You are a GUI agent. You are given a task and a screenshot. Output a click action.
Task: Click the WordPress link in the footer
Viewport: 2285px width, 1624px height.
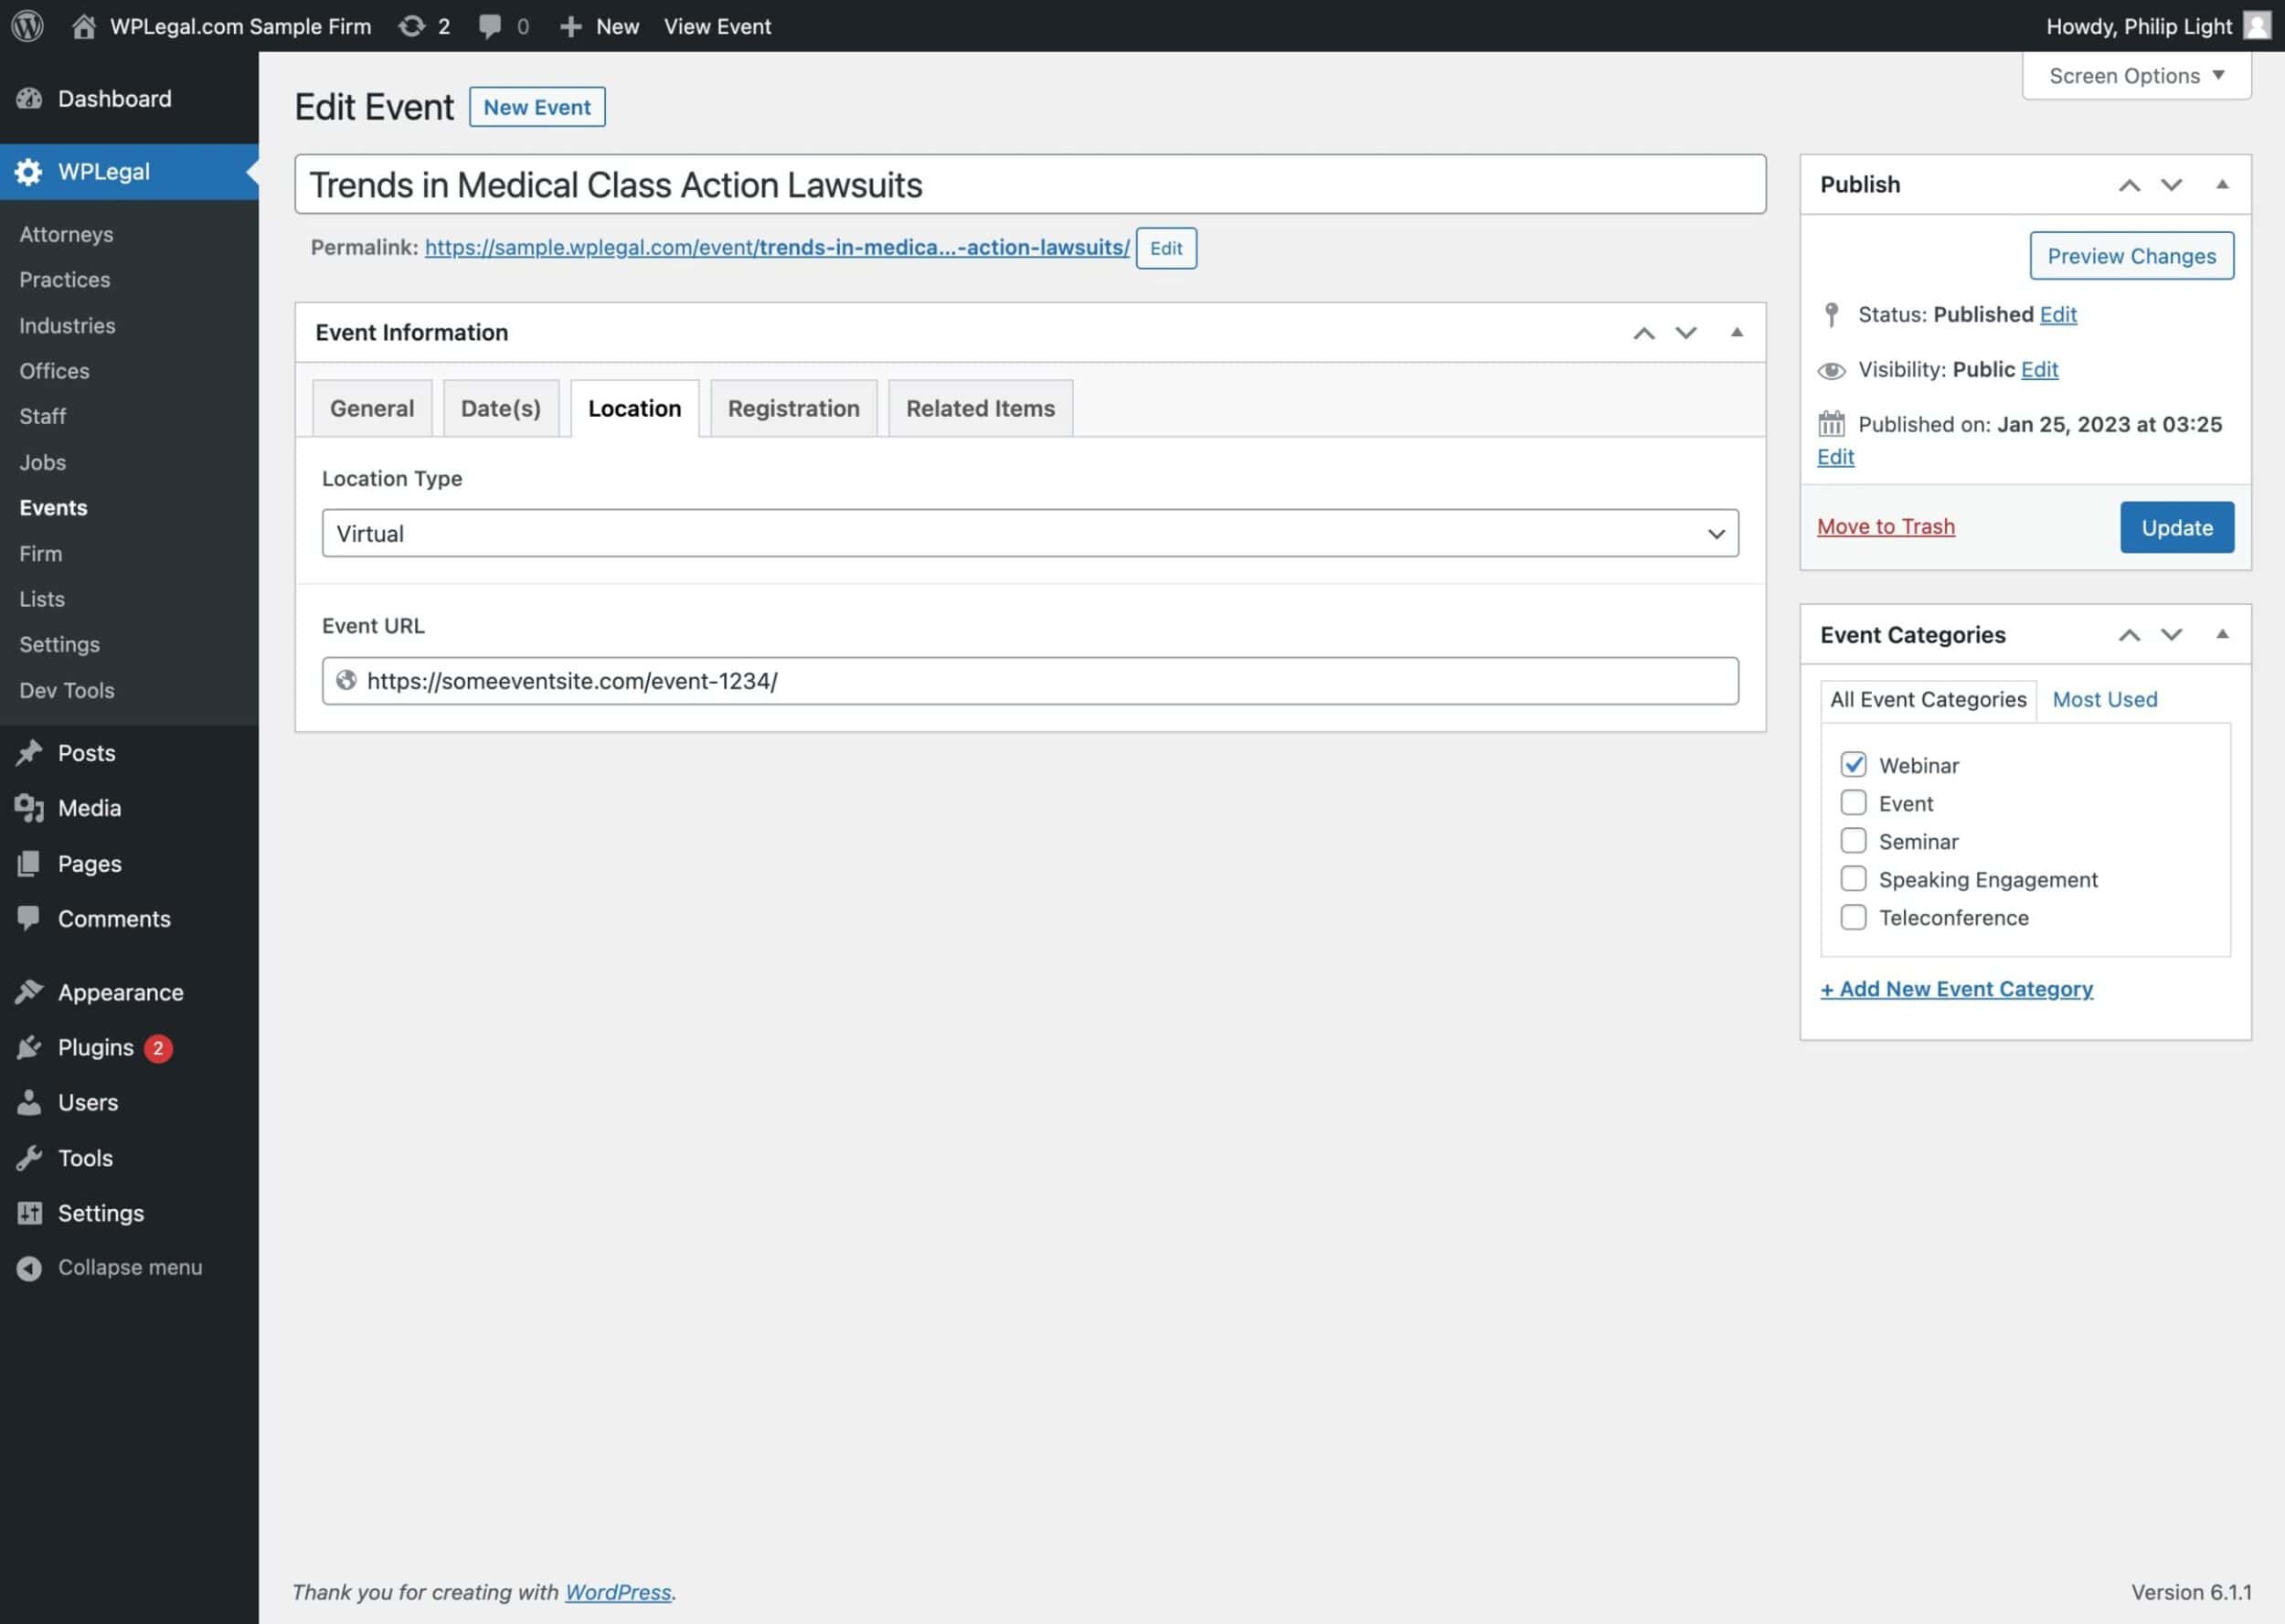click(618, 1592)
